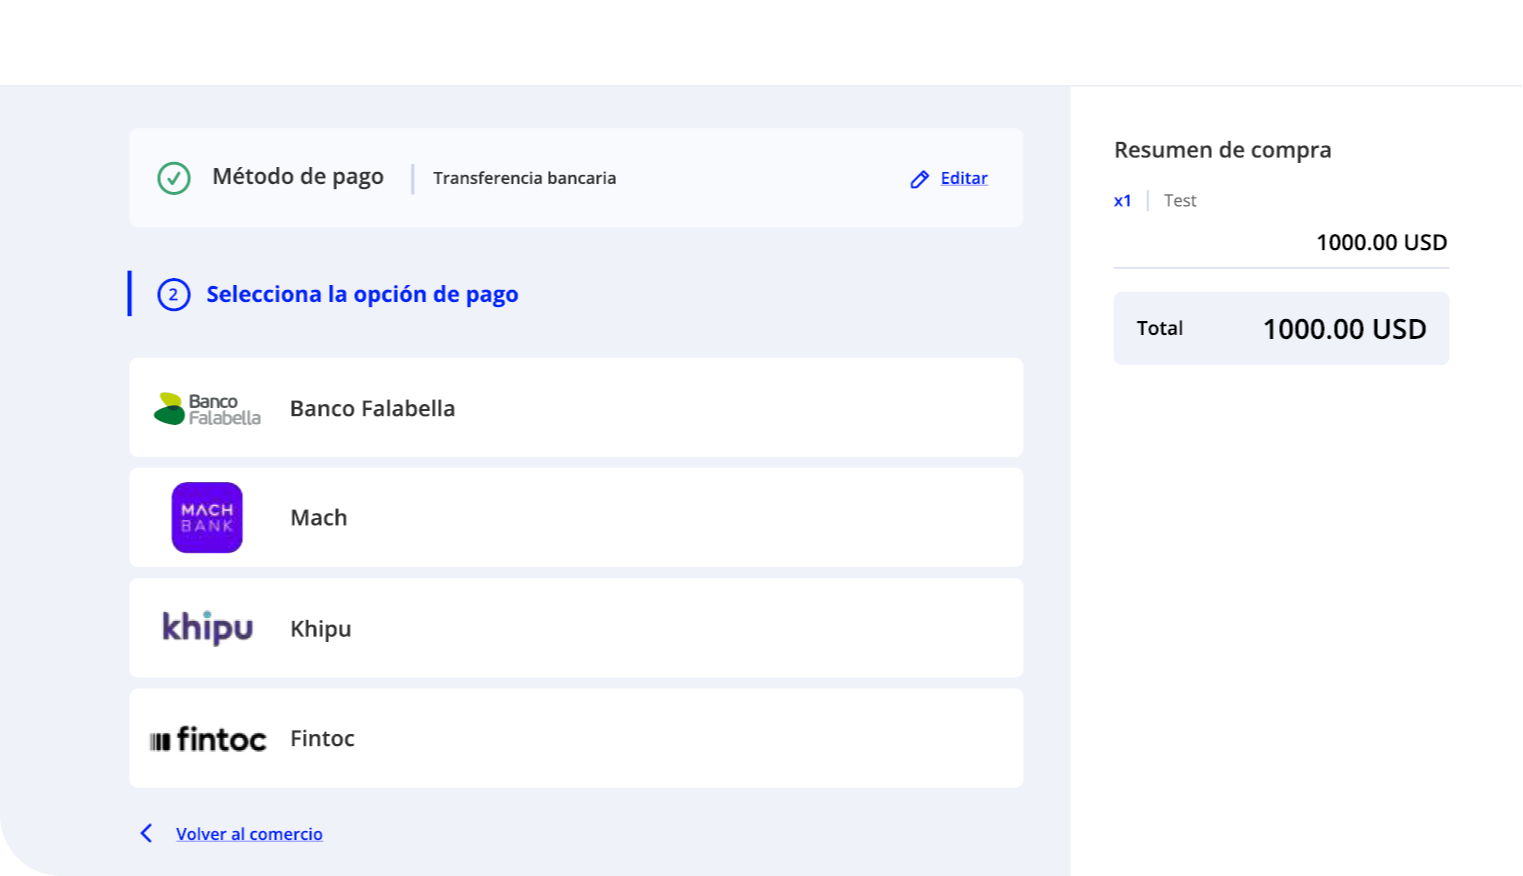
Task: Click the Banco Falabella logo
Action: [x=207, y=408]
